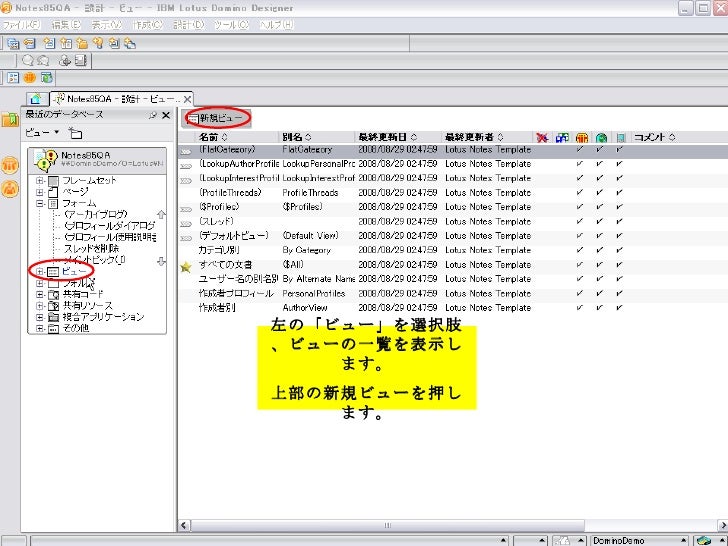Select the (アーカイブログ) form in tree
728x546 pixels.
pos(96,214)
